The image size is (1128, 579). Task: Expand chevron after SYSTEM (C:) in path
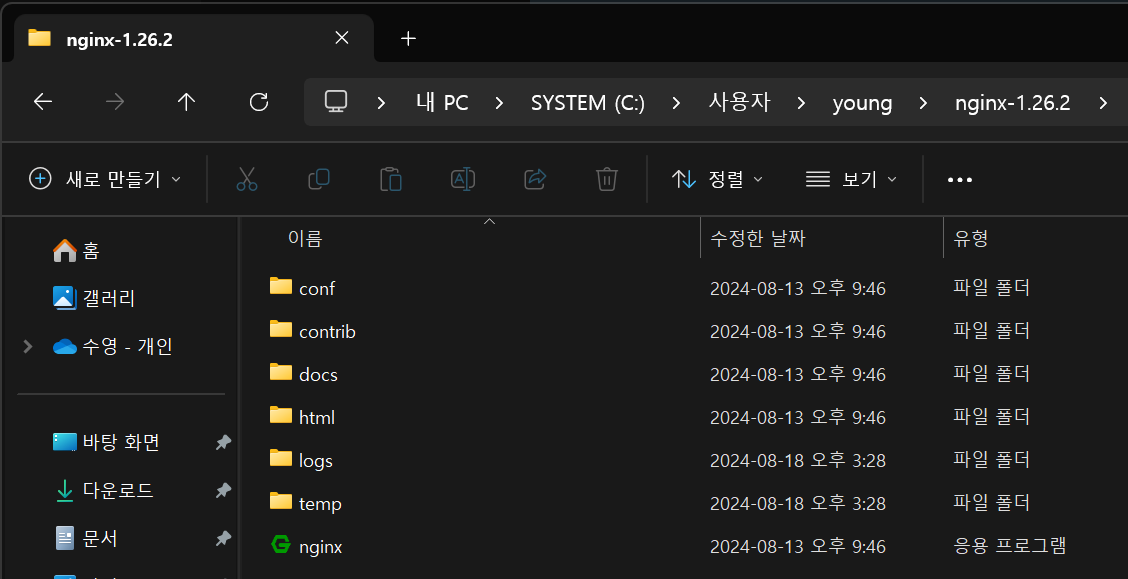[676, 103]
